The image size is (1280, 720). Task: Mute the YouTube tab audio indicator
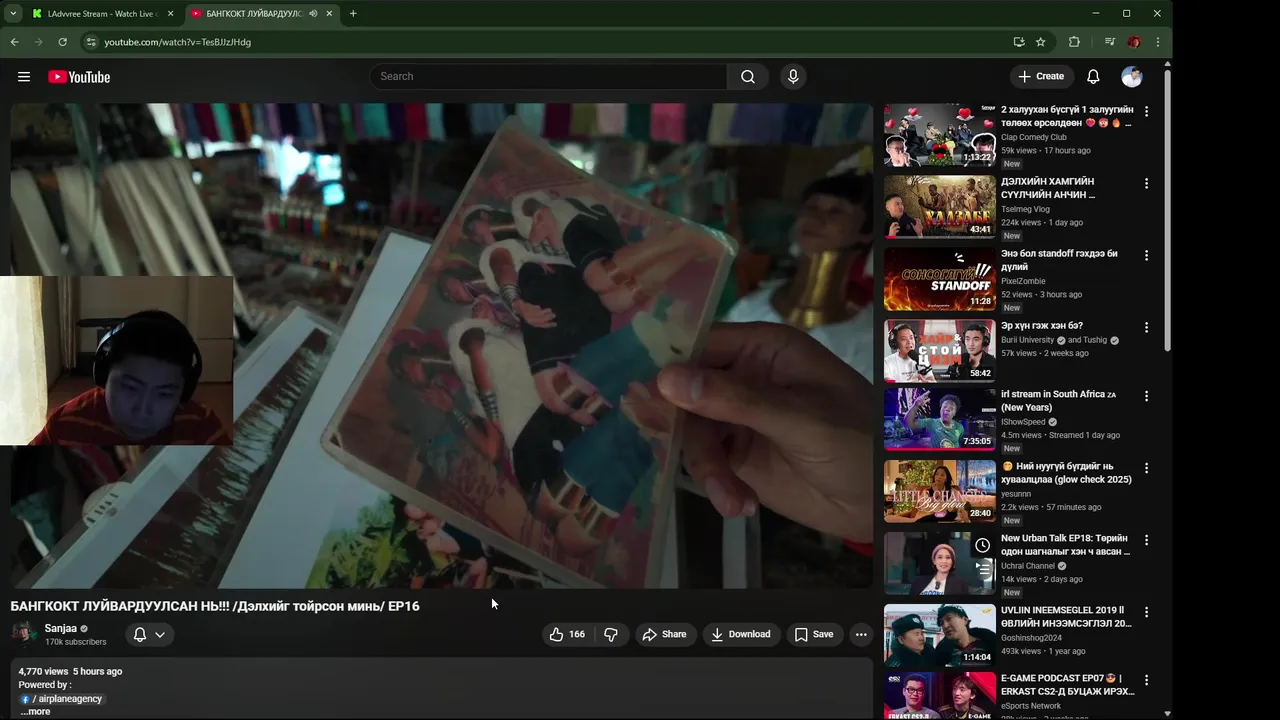point(313,14)
